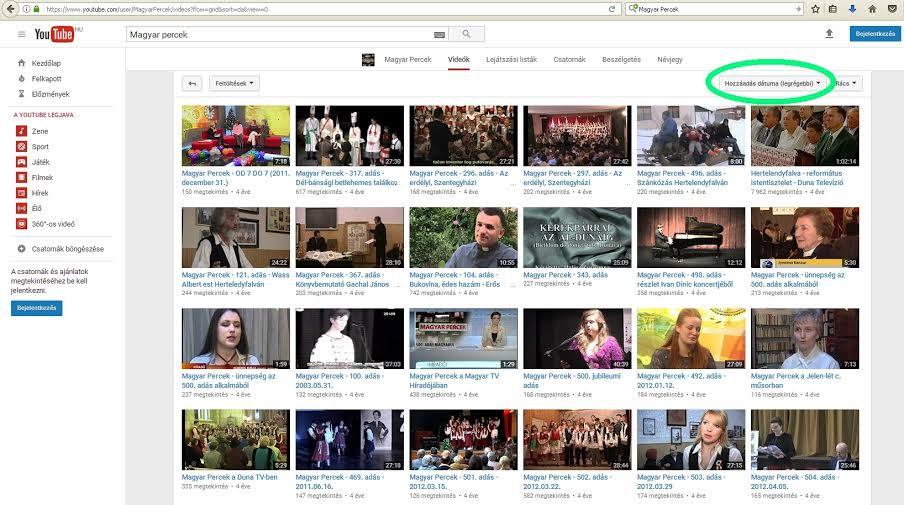The height and width of the screenshot is (505, 904).
Task: Open the on-screen keyboard icon in search box
Action: 439,34
